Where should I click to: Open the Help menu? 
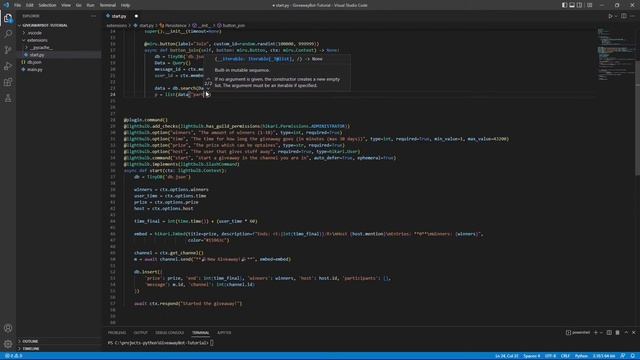[x=125, y=5]
